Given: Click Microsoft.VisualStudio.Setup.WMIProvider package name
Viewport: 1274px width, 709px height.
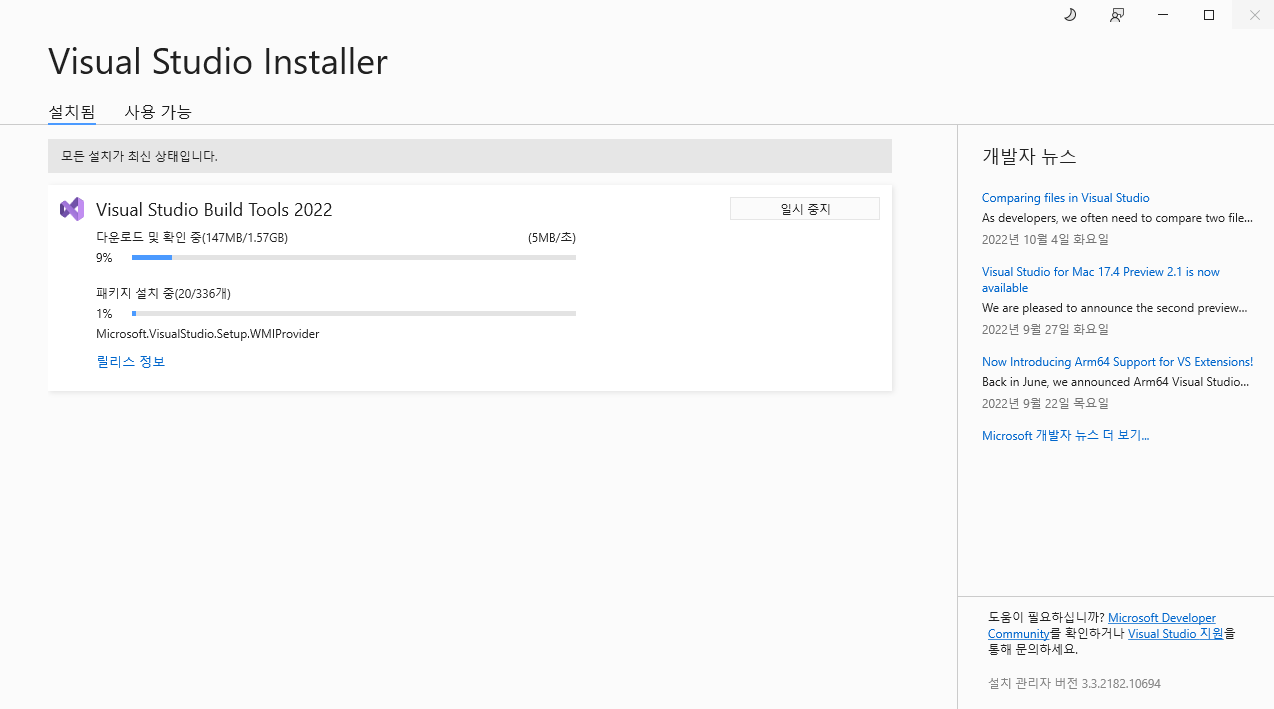Looking at the screenshot, I should 208,334.
